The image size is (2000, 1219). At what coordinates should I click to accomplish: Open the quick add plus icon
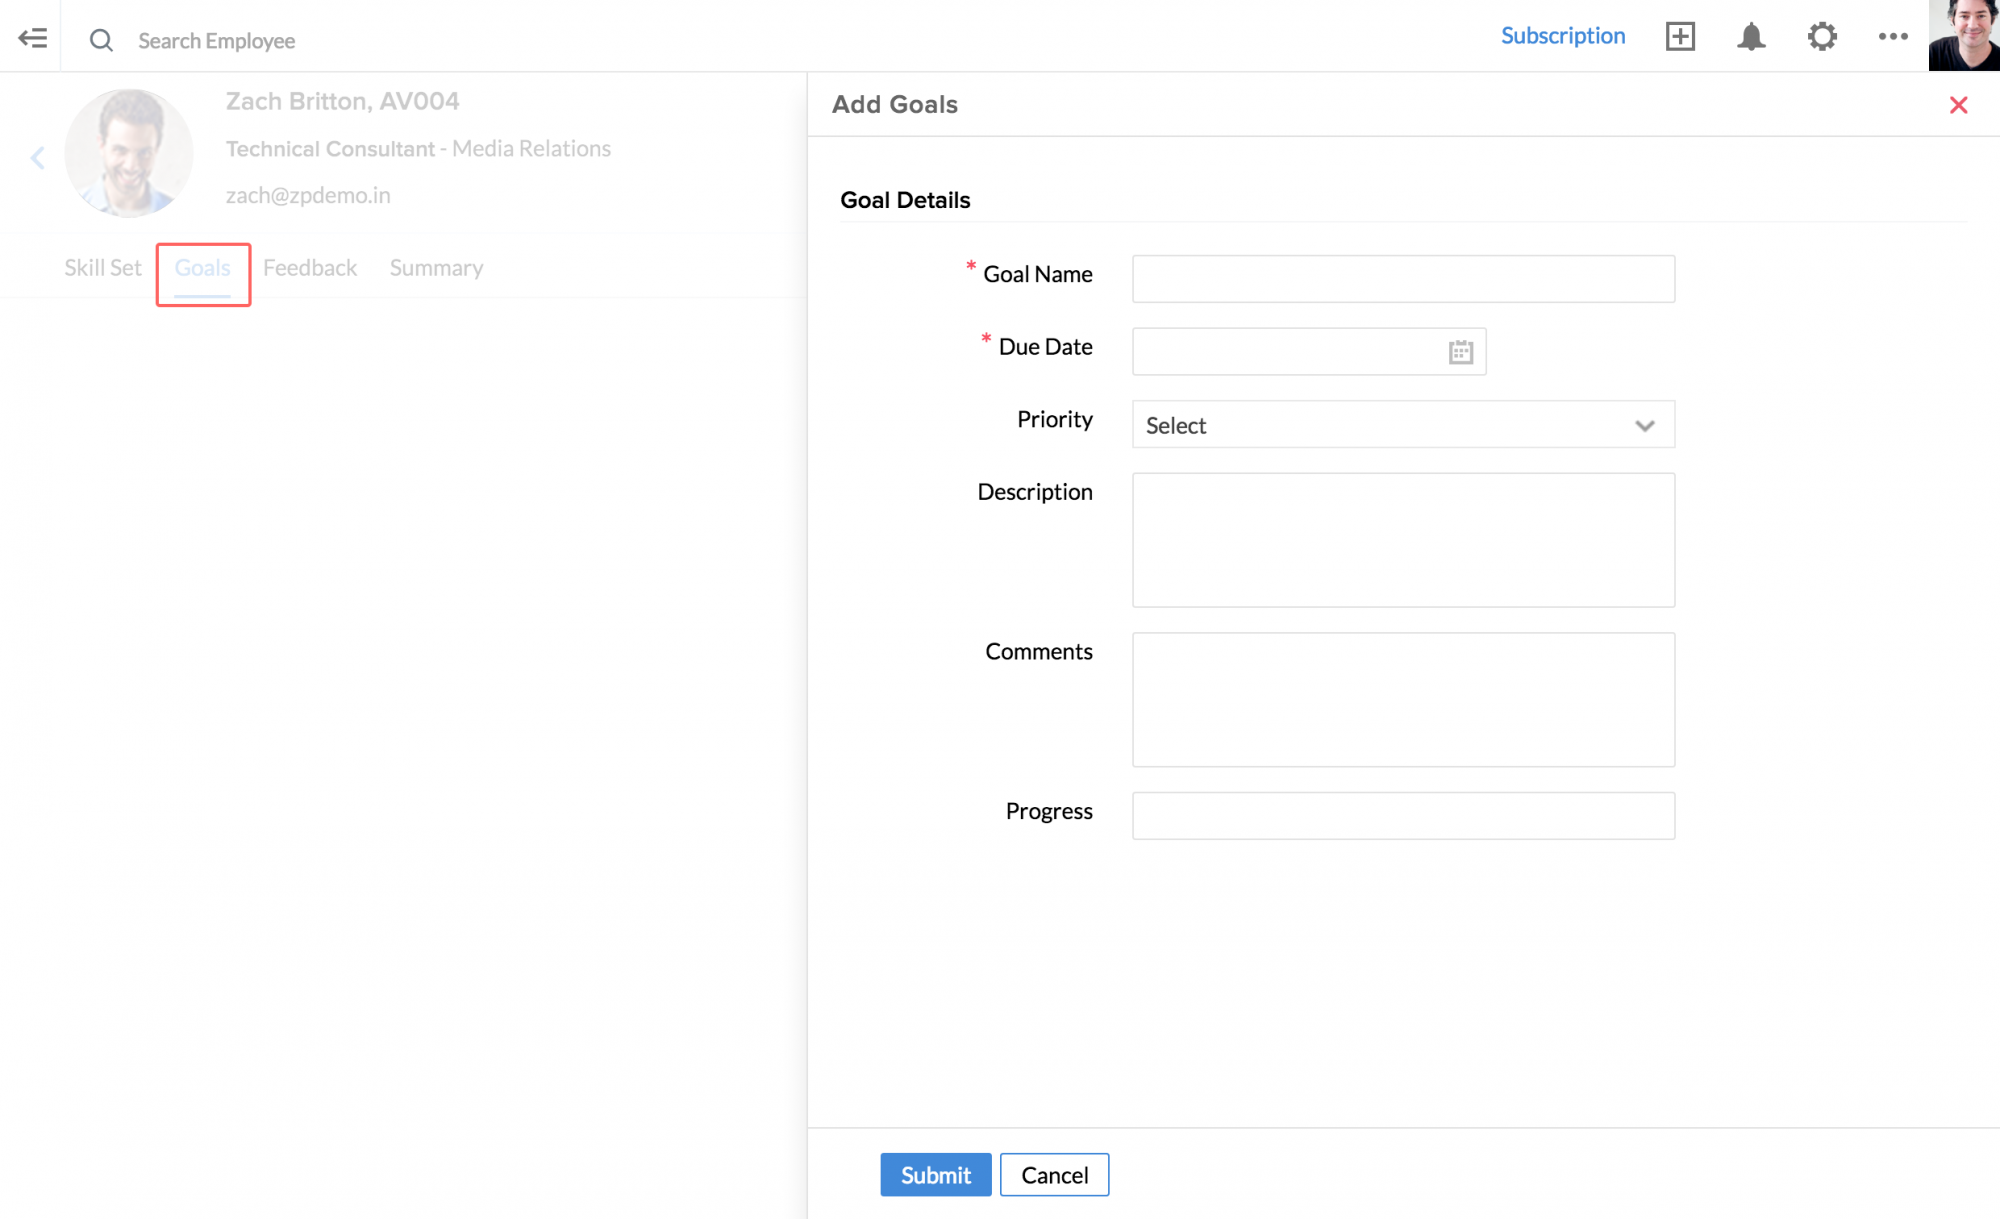tap(1680, 36)
